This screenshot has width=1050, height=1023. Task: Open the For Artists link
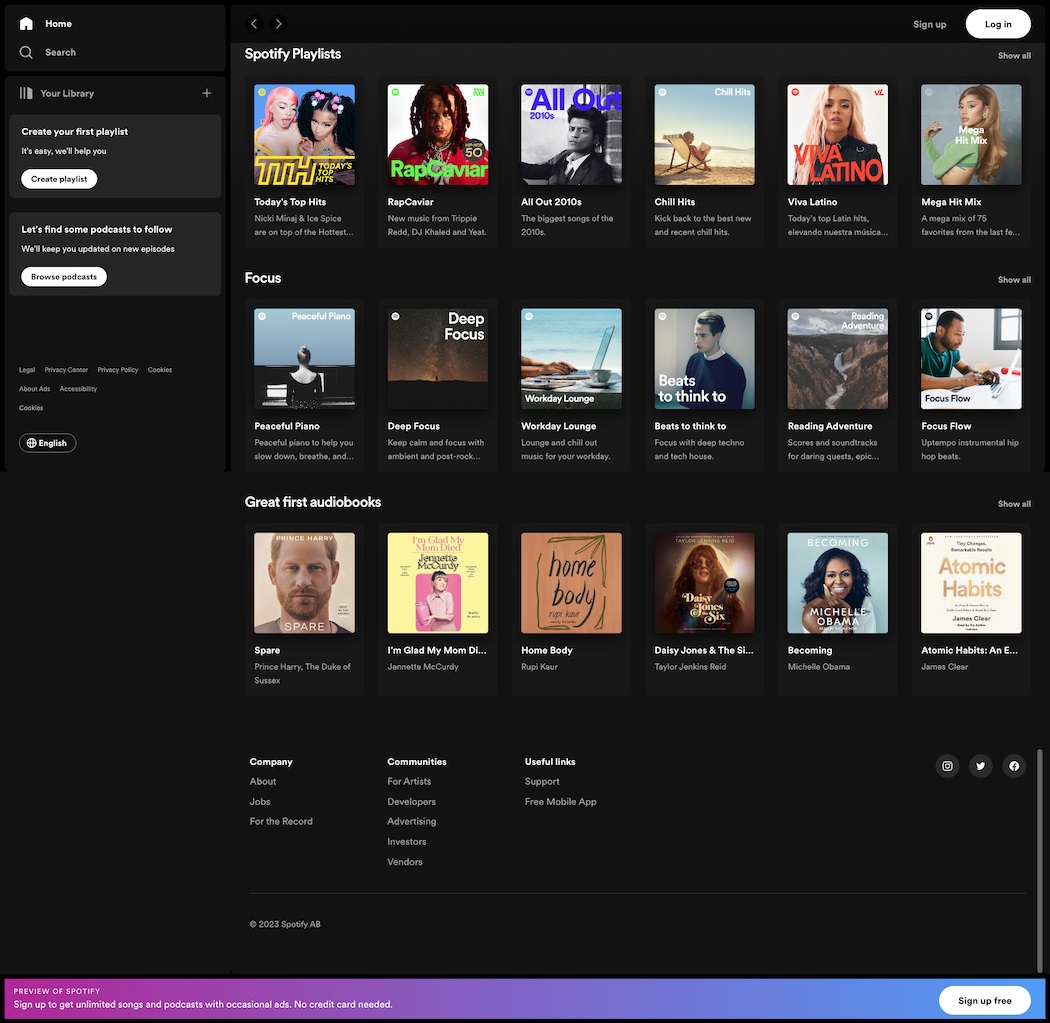[x=409, y=781]
